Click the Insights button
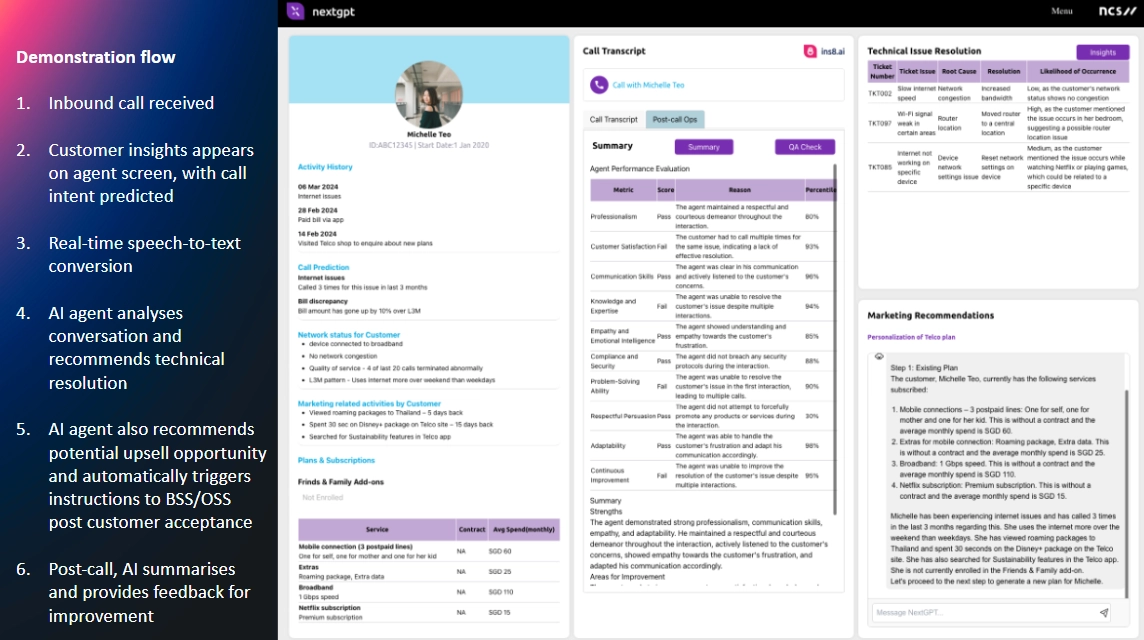1144x640 pixels. [x=1102, y=52]
